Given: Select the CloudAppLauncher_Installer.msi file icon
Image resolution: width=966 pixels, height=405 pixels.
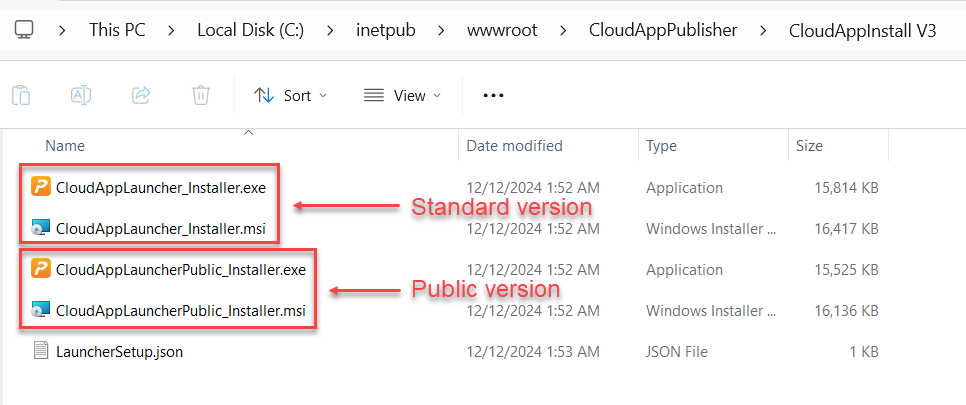Looking at the screenshot, I should click(x=41, y=227).
